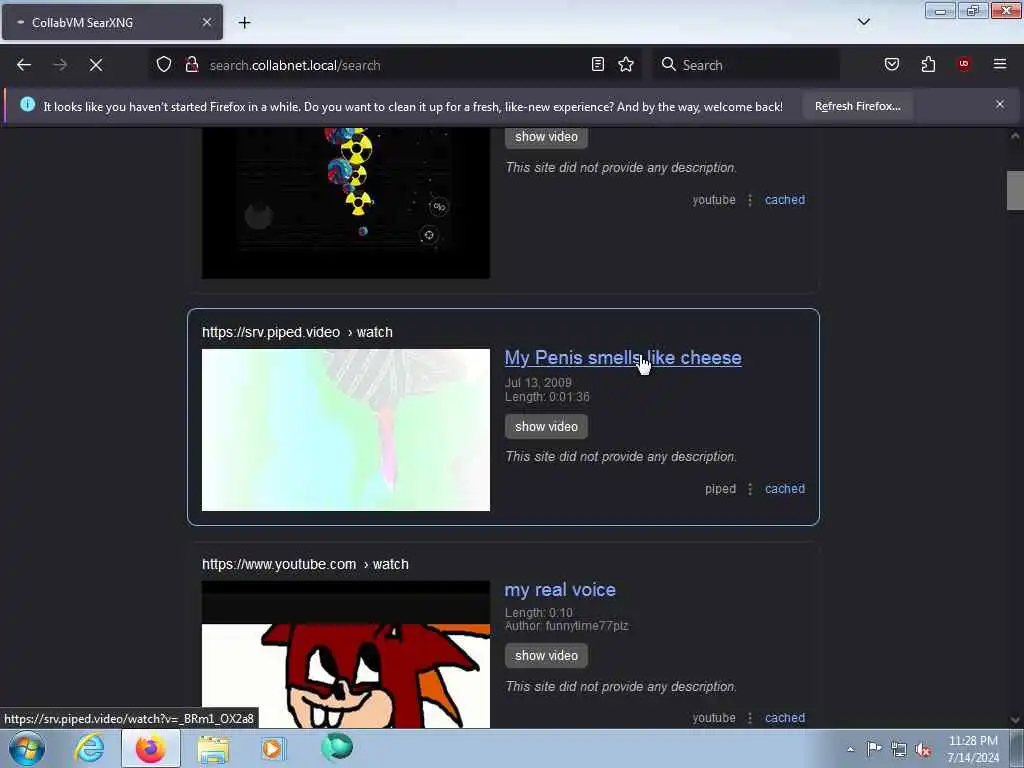Click the network tray icon

pyautogui.click(x=899, y=750)
